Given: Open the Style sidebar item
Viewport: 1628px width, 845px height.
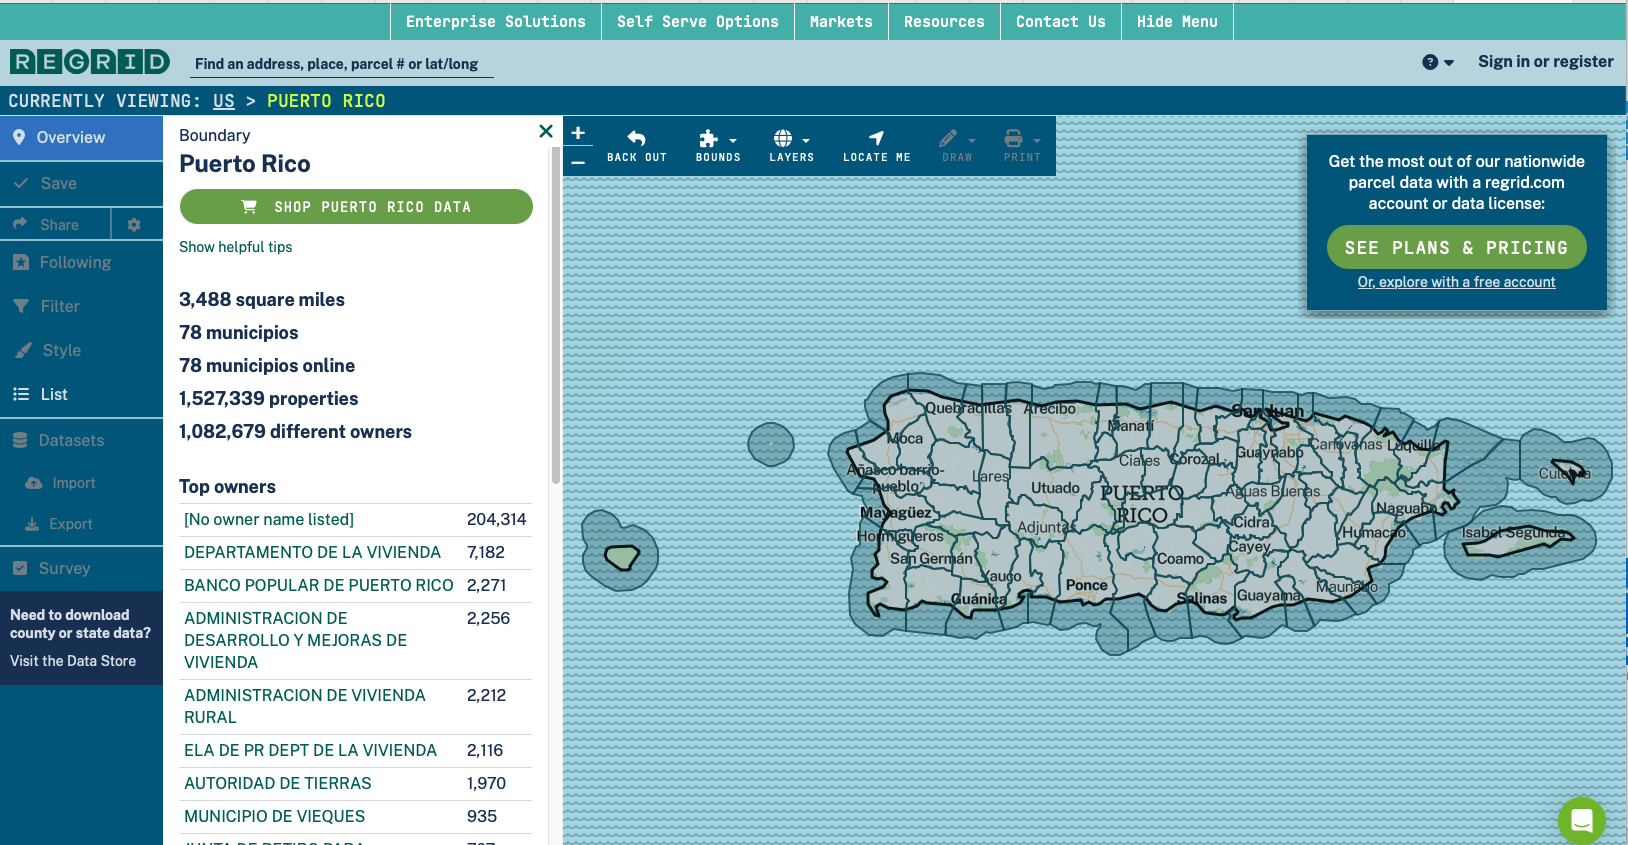Looking at the screenshot, I should click(81, 350).
